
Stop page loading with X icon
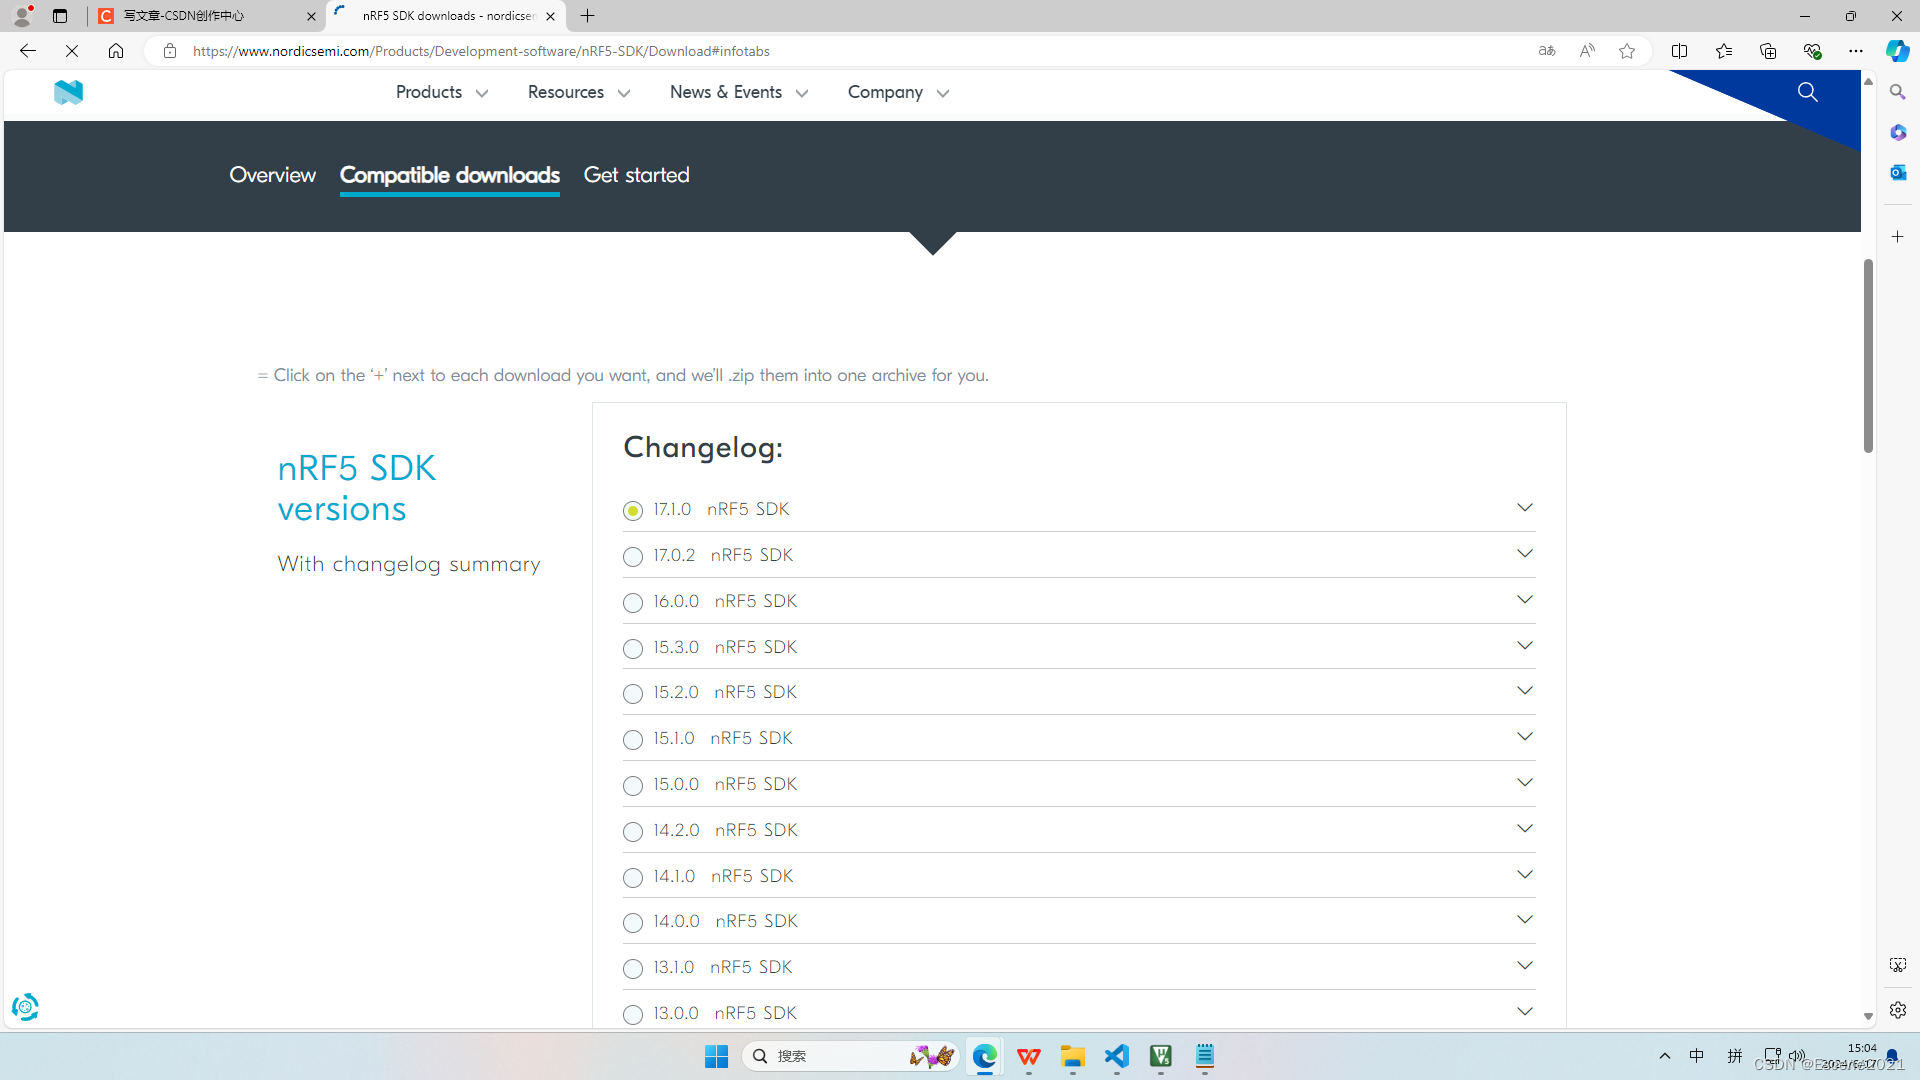pos(72,51)
